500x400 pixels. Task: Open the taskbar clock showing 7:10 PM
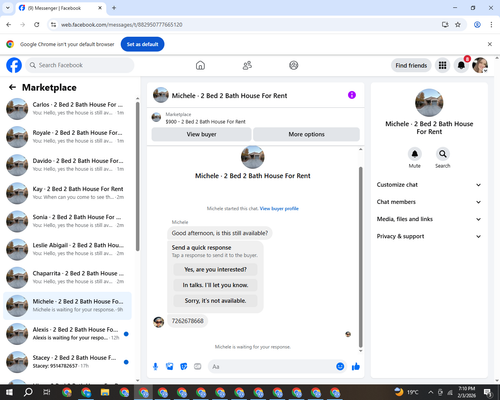point(467,392)
